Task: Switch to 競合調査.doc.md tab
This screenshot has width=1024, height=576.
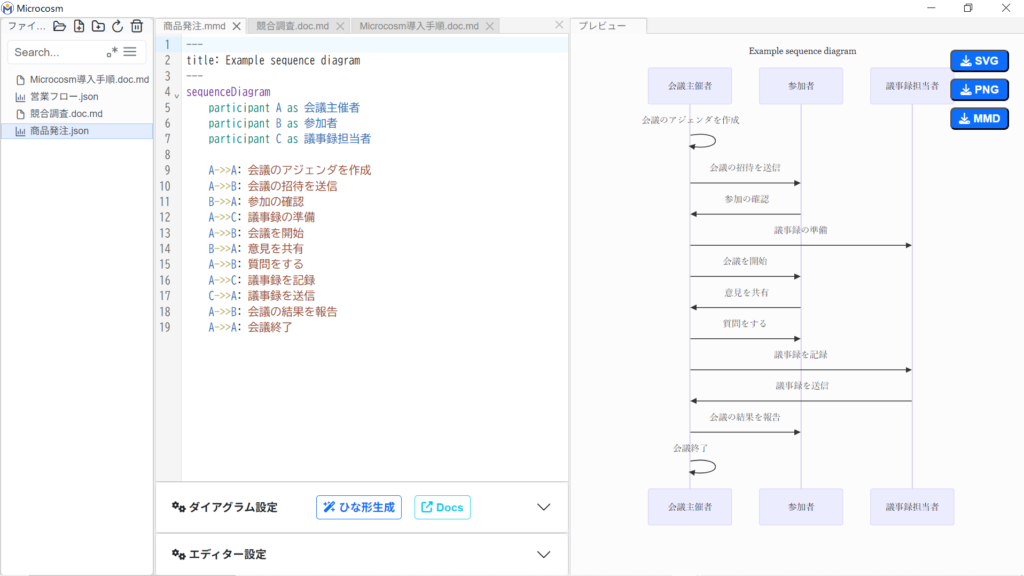Action: tap(293, 26)
